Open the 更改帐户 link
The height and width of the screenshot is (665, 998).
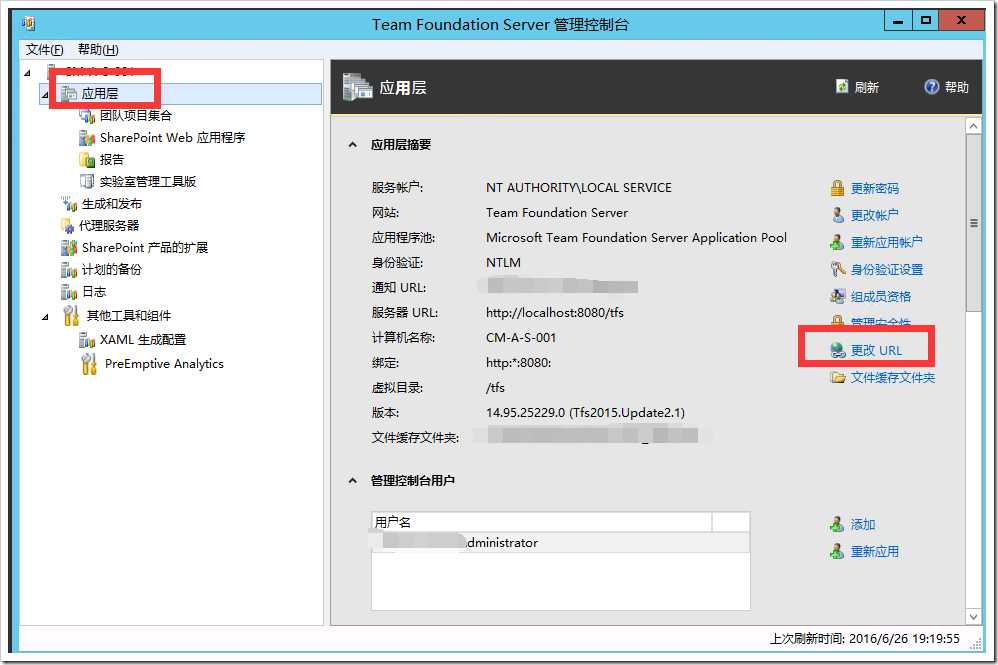coord(875,215)
